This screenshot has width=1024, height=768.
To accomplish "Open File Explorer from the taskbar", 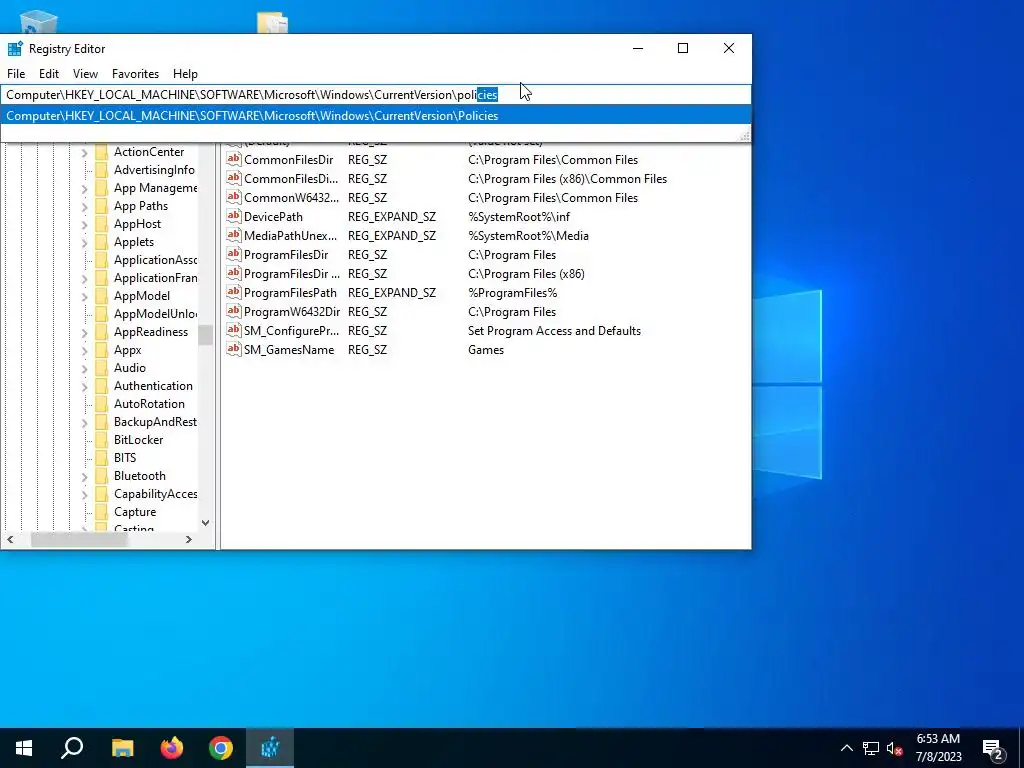I will coord(122,748).
